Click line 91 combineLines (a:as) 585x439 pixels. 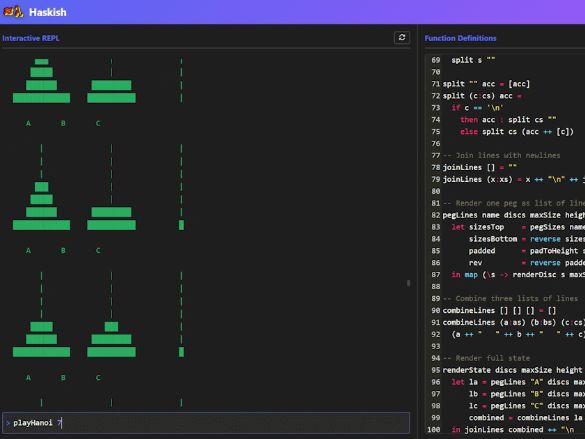[514, 323]
